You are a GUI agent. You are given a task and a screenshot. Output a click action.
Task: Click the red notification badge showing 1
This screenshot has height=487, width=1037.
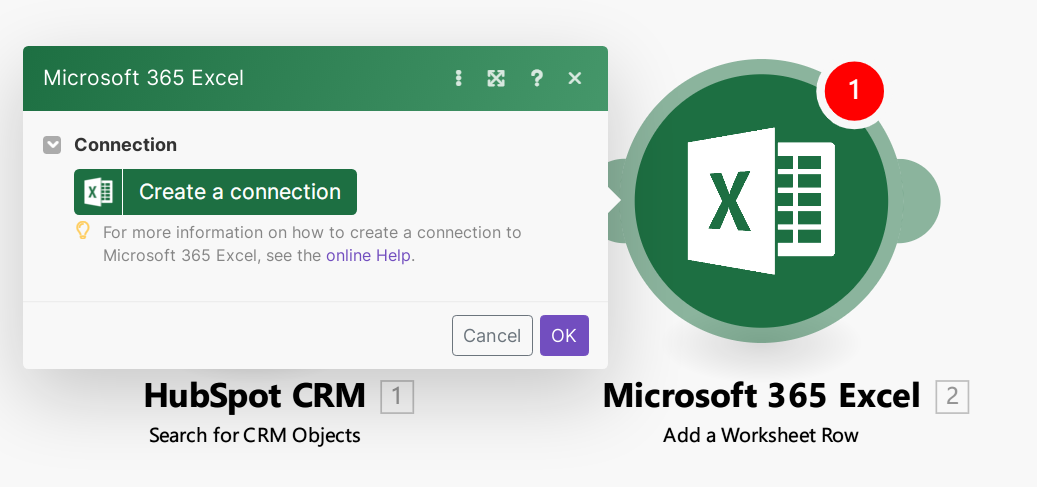coord(854,89)
